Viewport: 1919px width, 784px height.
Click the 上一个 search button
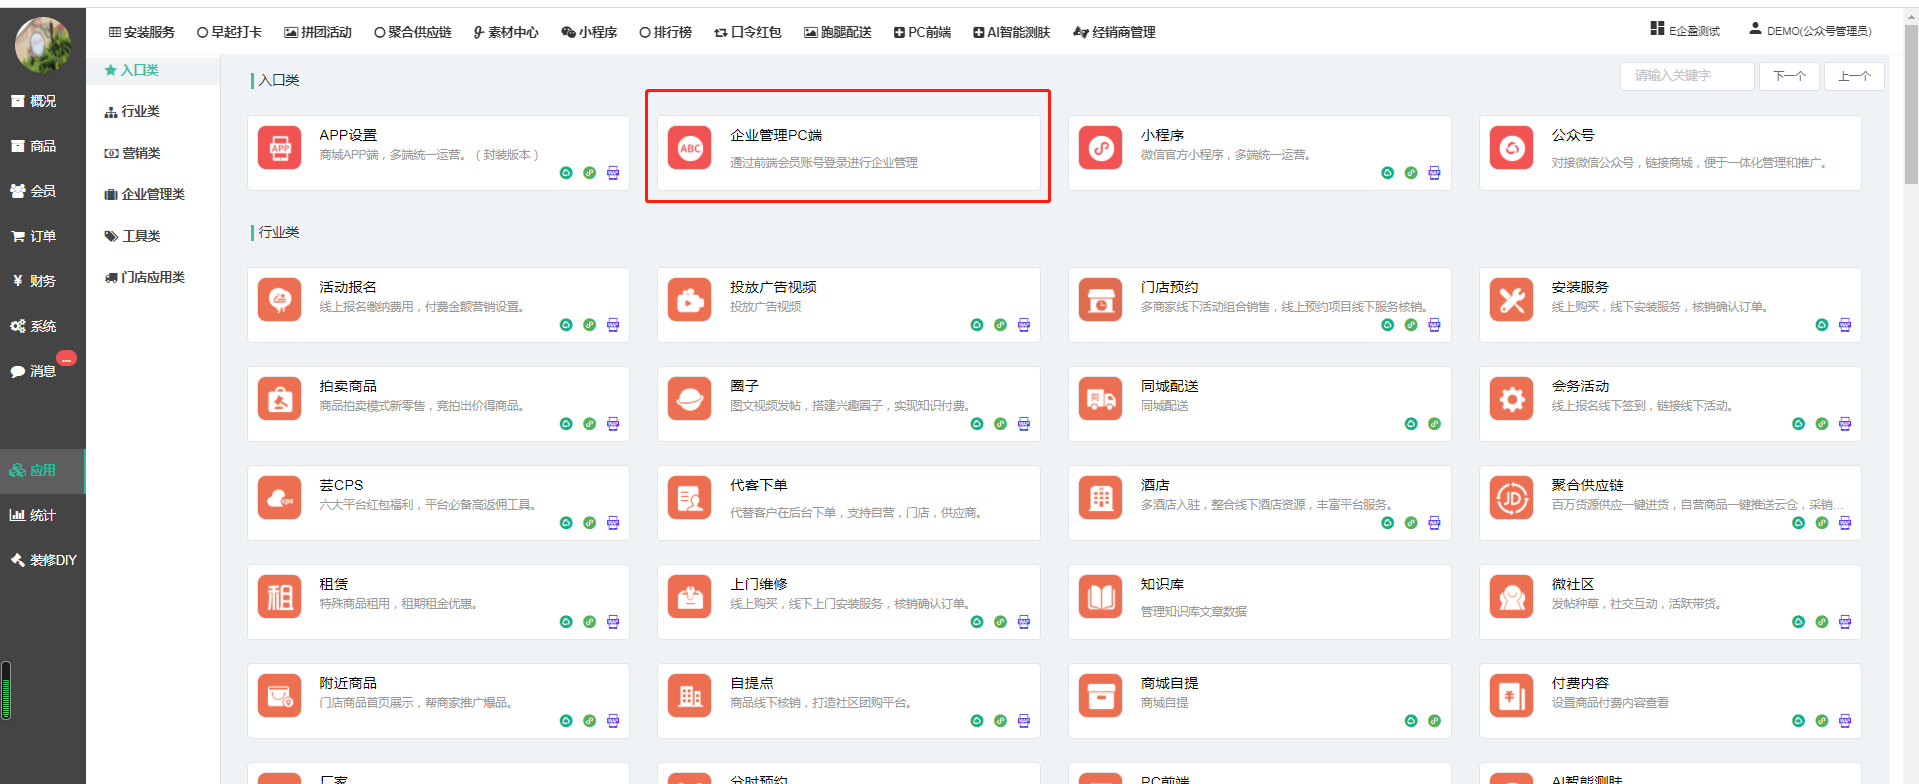pos(1854,76)
